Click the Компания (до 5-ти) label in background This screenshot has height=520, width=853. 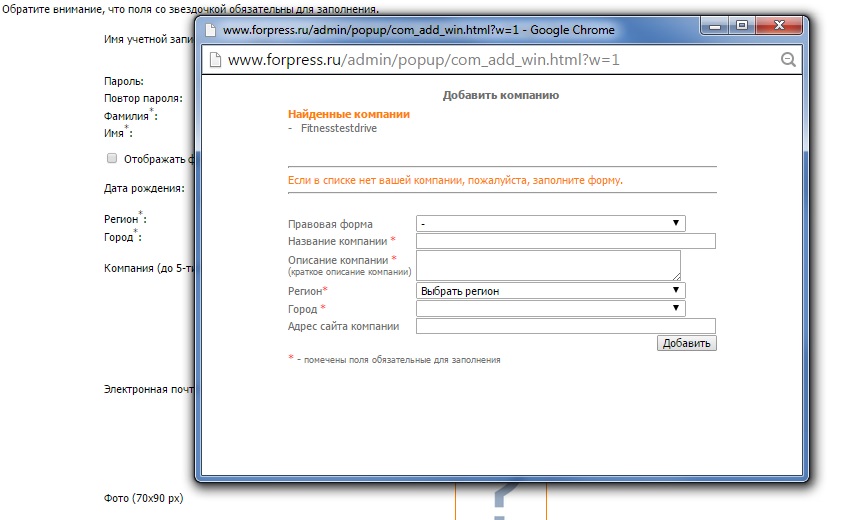[x=149, y=268]
